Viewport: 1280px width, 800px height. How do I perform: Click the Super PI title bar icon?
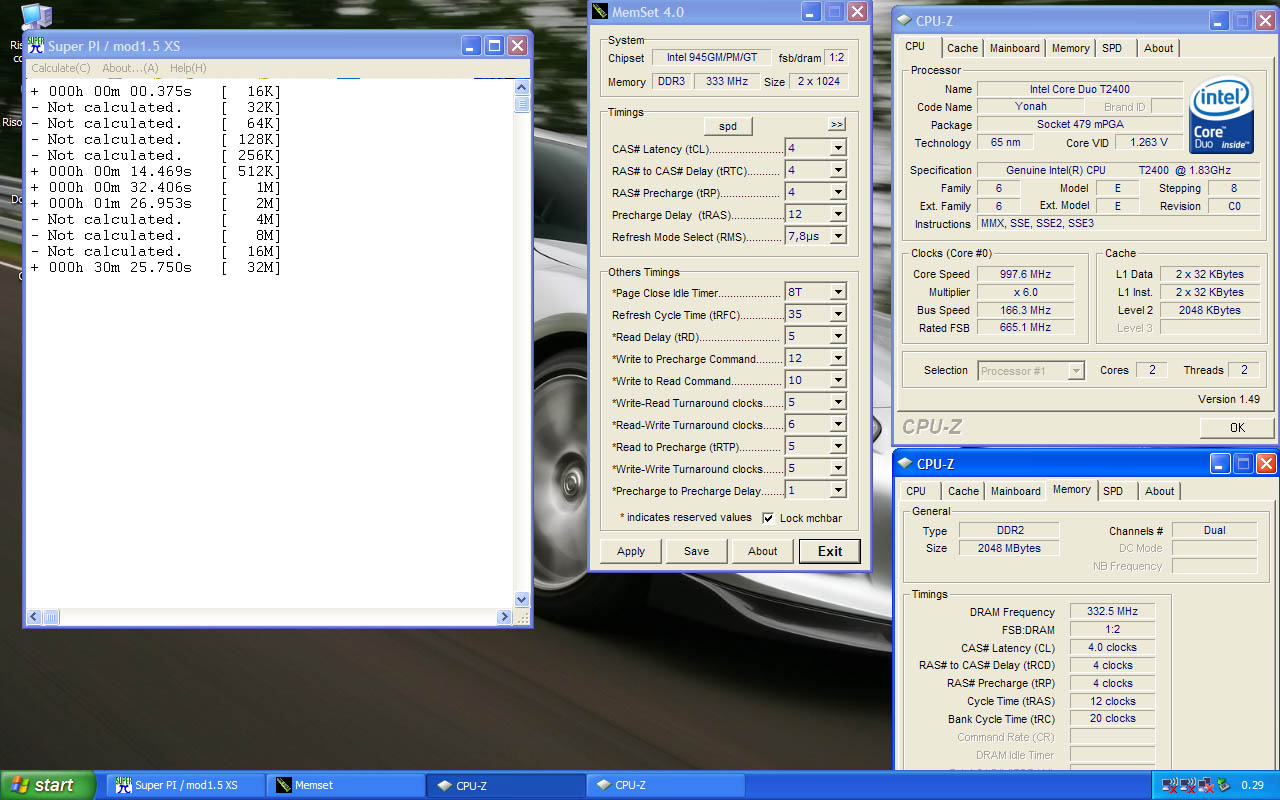click(x=36, y=45)
